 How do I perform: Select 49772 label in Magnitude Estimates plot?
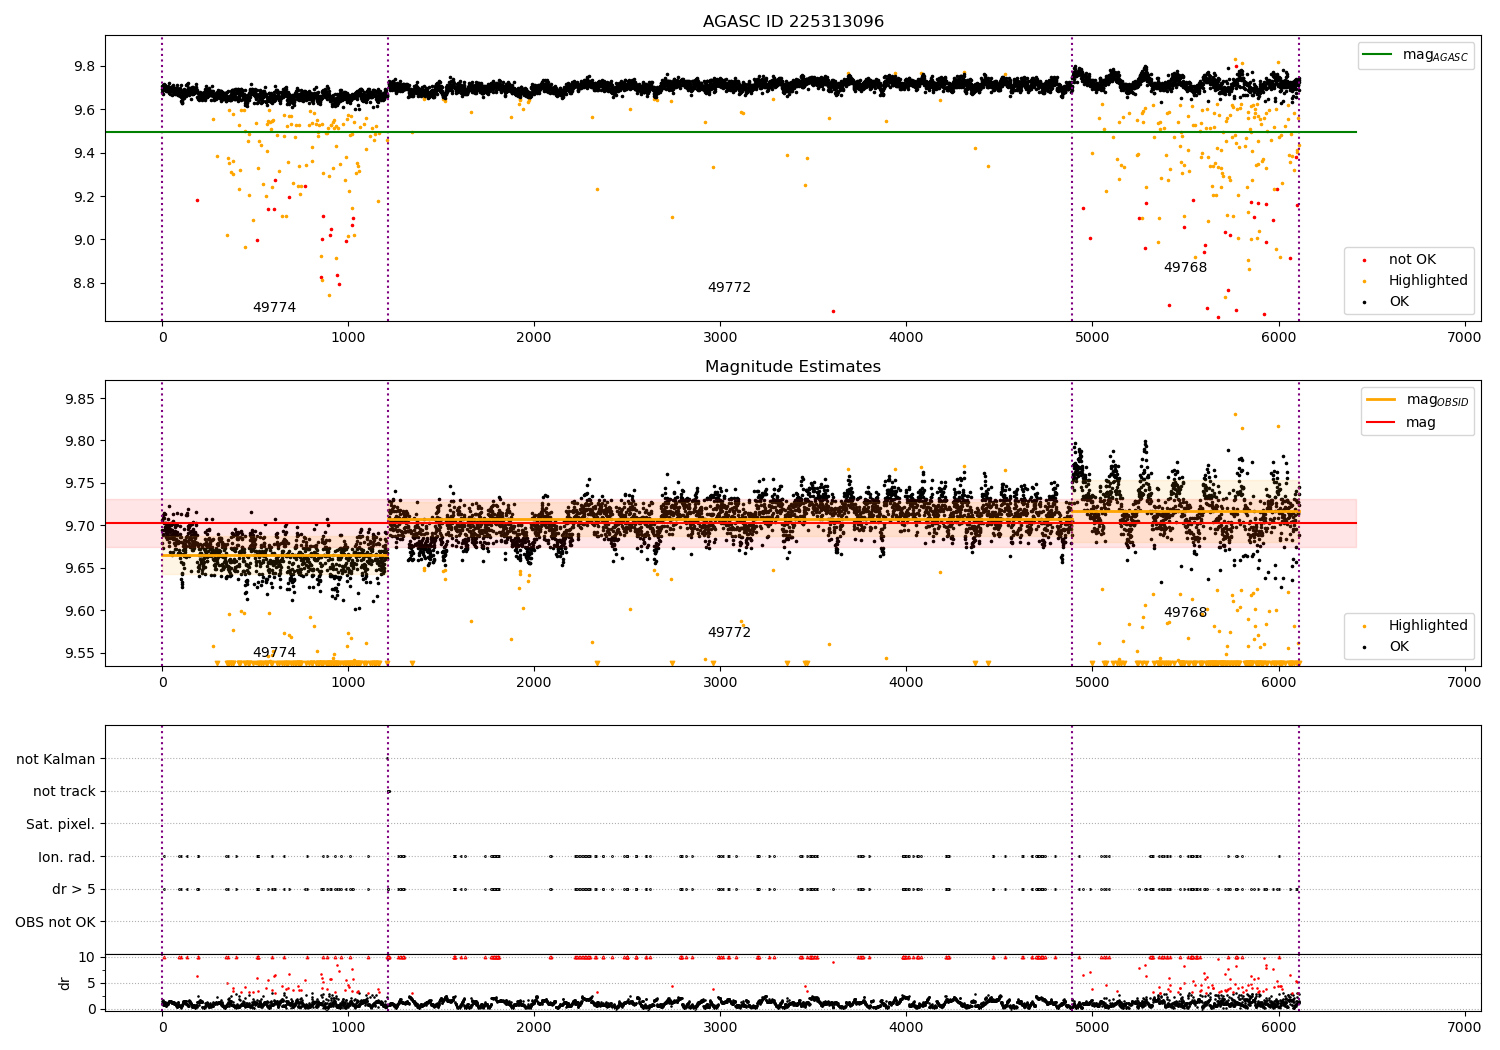pyautogui.click(x=729, y=633)
